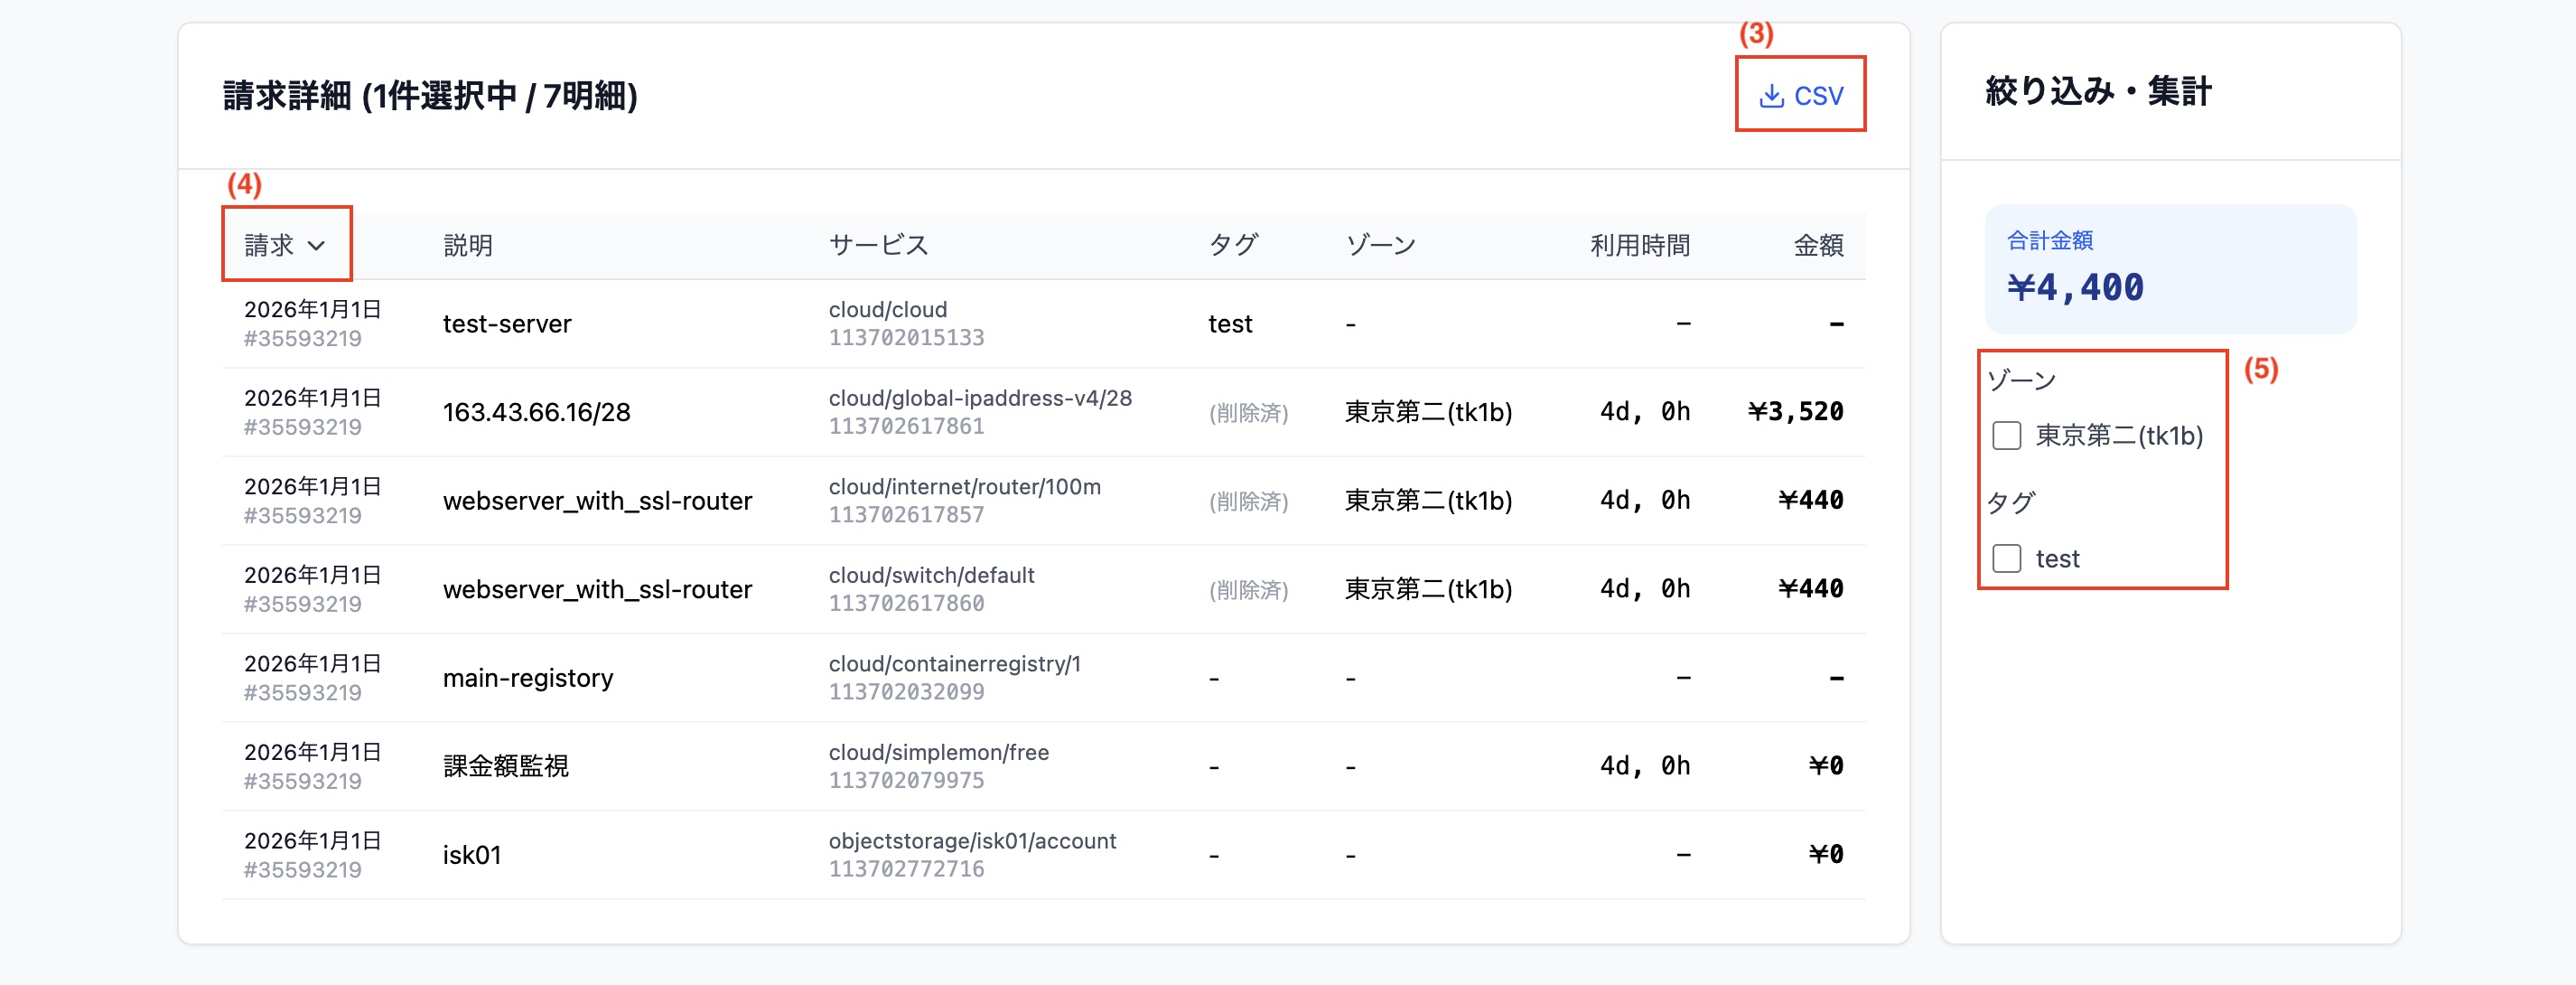
Task: Open the 請求 dropdown in table header
Action: 286,245
